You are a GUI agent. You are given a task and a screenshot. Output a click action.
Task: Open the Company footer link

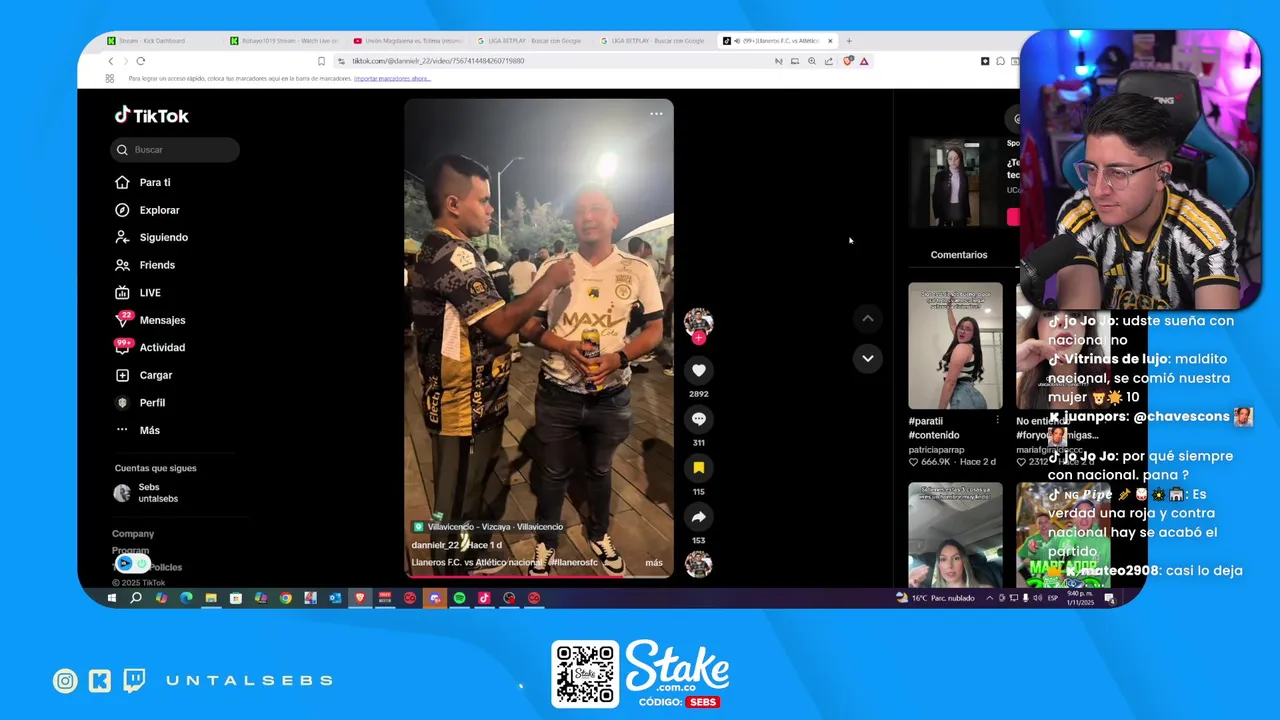(133, 534)
